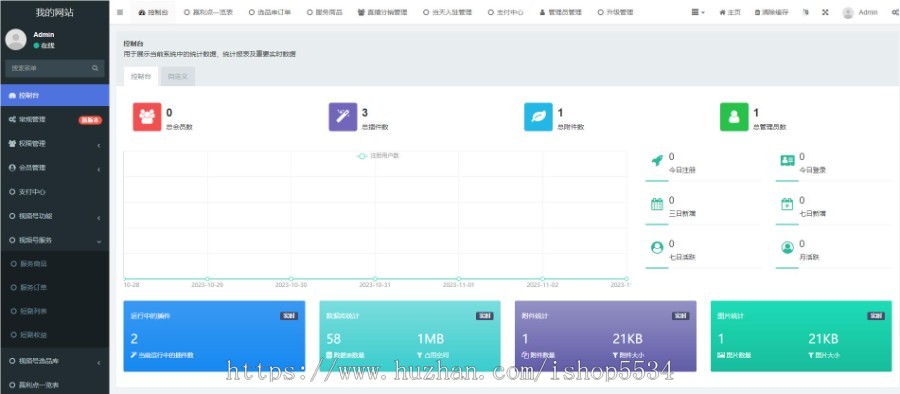This screenshot has width=900, height=394.
Task: Open 支付中心 in the left sidebar
Action: pyautogui.click(x=55, y=192)
